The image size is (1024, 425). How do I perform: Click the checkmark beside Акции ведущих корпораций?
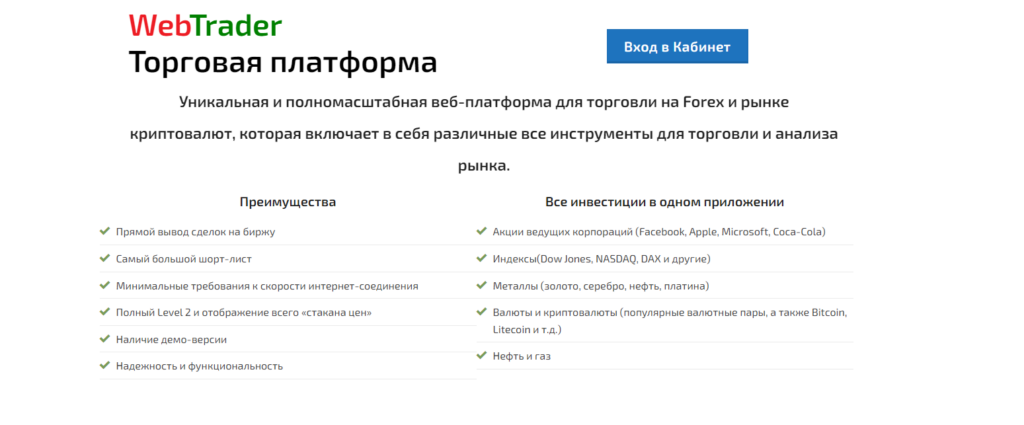coord(482,231)
